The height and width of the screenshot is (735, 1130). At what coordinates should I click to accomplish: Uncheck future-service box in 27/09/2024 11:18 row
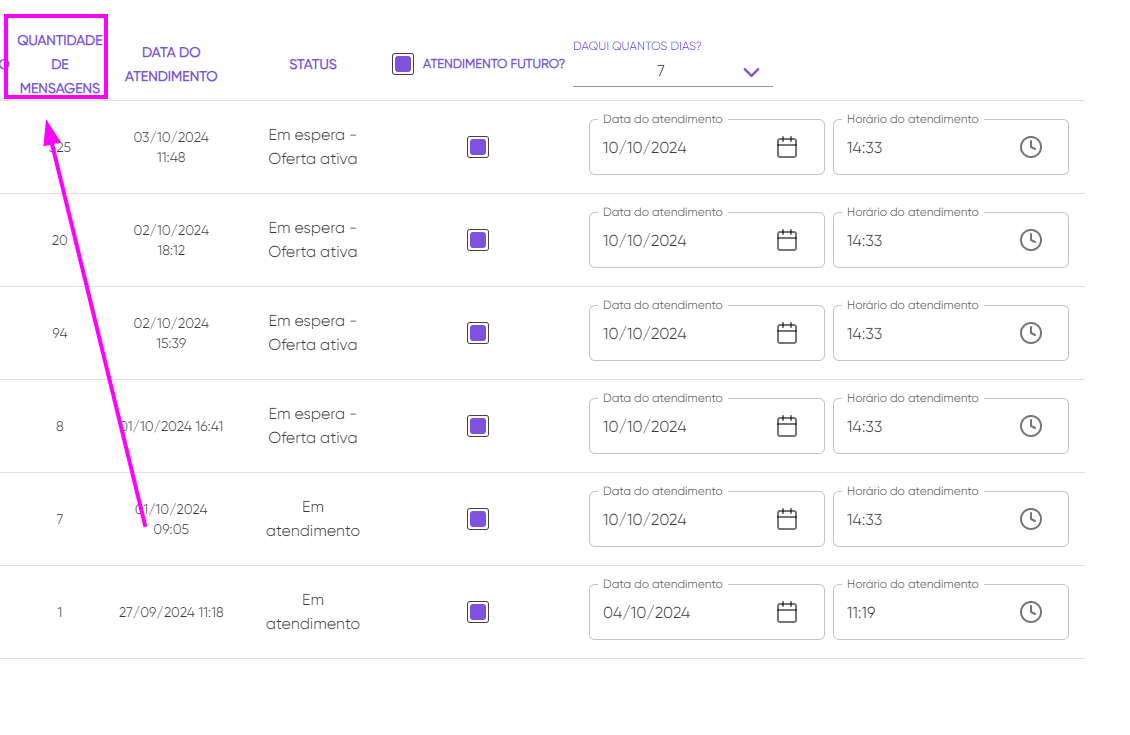478,612
